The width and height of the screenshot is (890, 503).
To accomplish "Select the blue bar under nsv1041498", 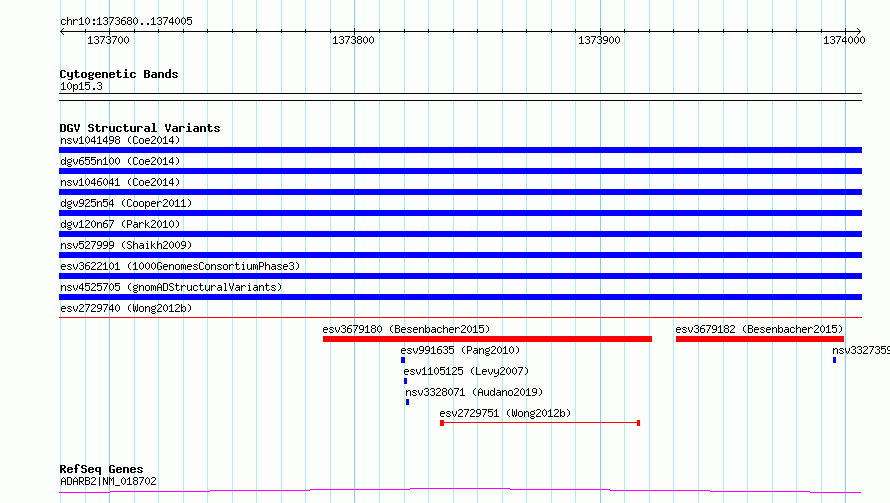I will pyautogui.click(x=460, y=150).
